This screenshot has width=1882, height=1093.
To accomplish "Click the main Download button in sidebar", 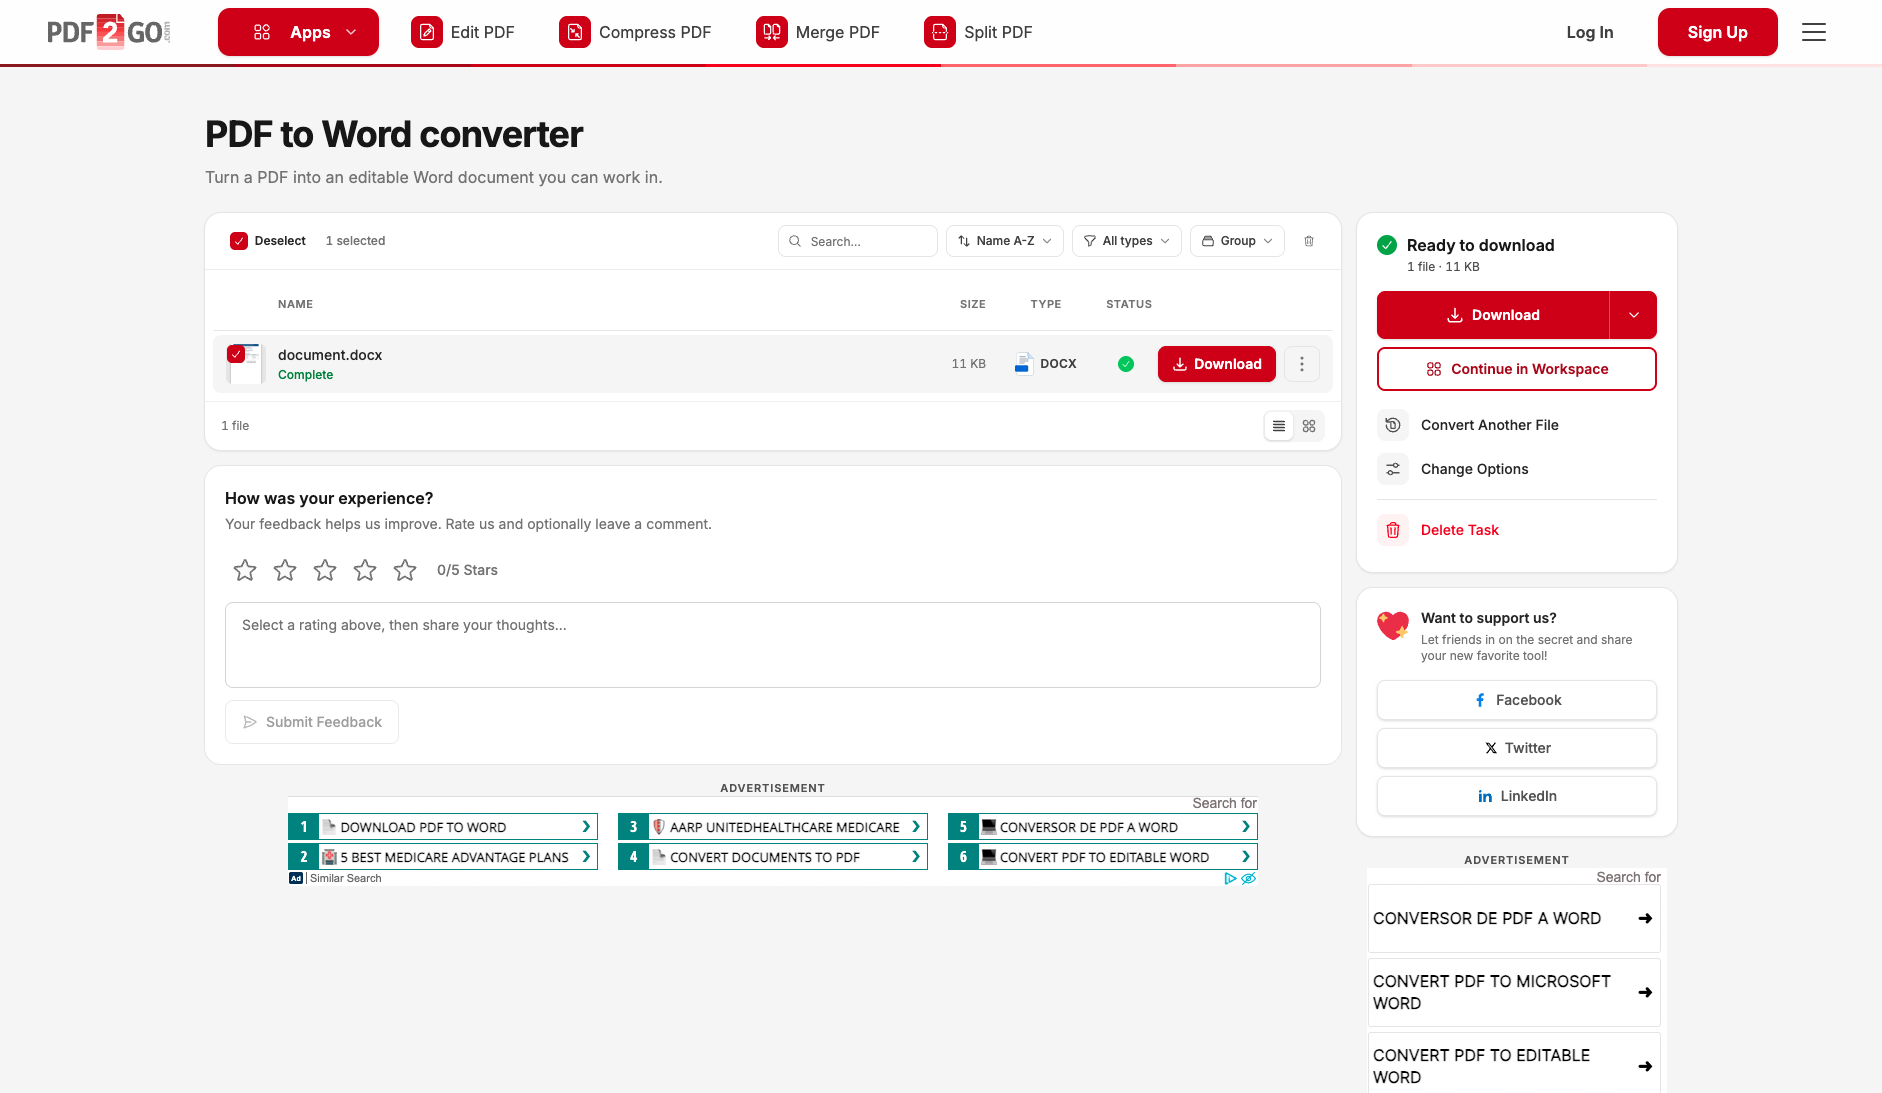I will point(1493,315).
